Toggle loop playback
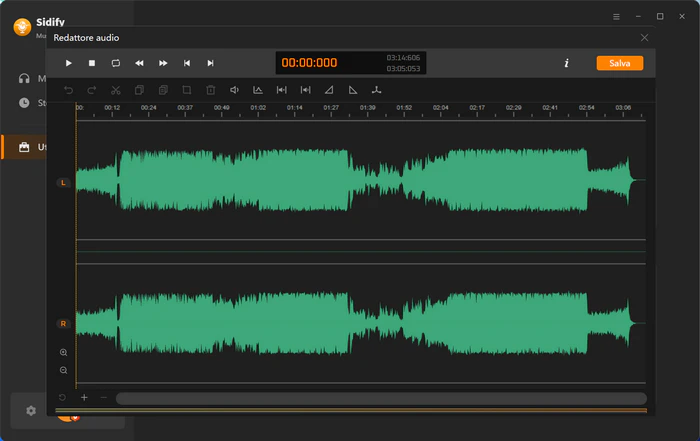The width and height of the screenshot is (700, 441). [116, 63]
